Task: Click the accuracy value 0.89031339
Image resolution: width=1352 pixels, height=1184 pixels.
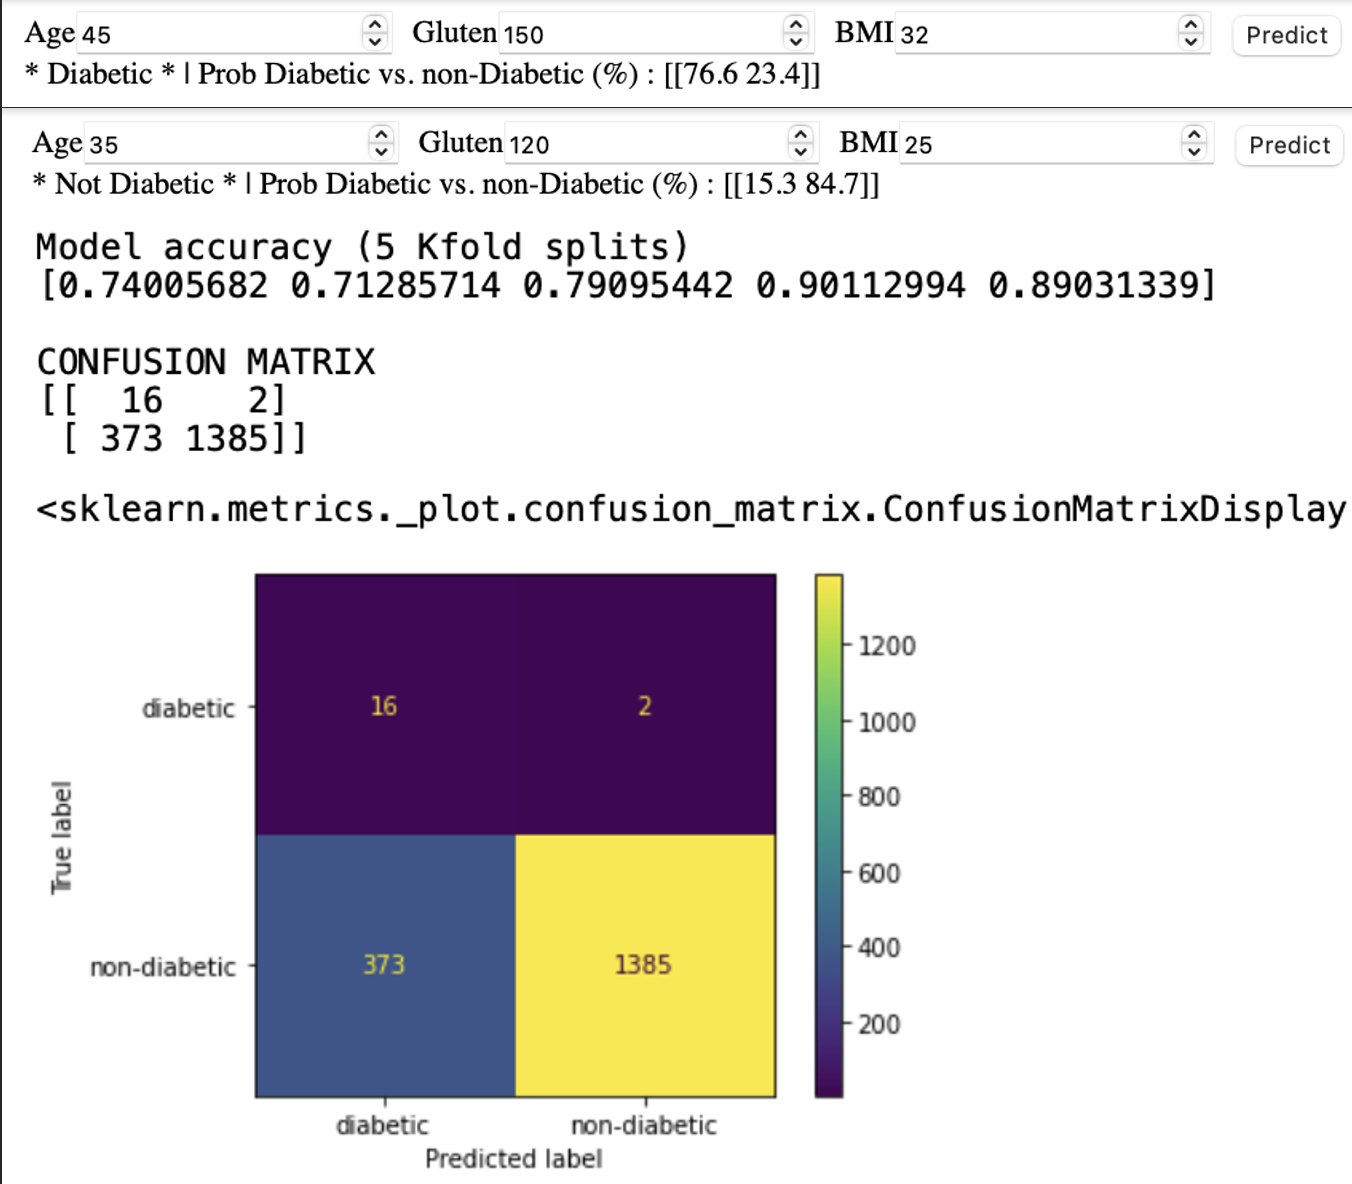Action: coord(1094,286)
